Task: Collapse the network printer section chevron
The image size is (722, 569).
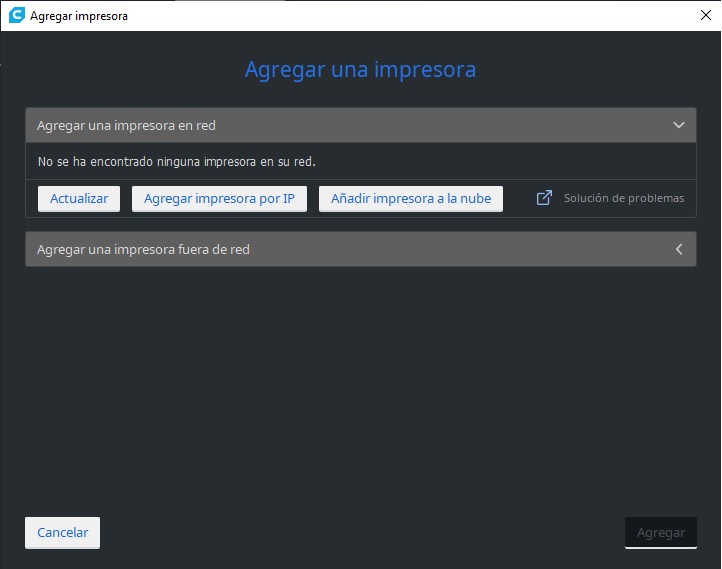Action: pos(679,125)
